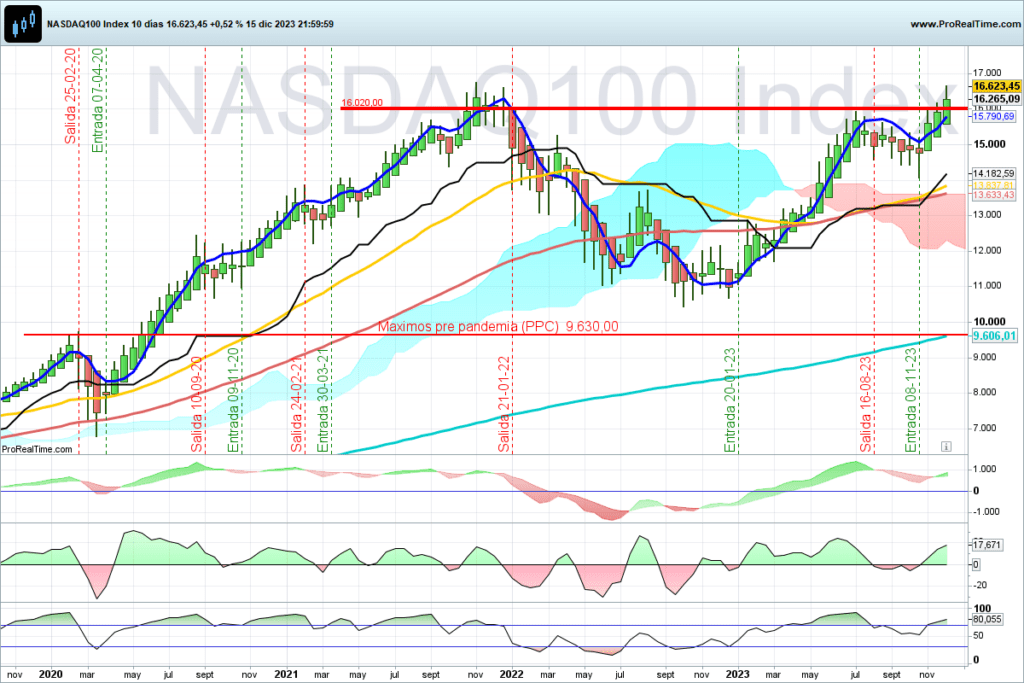Click the -20 oscillator scale label
Image resolution: width=1024 pixels, height=683 pixels.
click(980, 586)
